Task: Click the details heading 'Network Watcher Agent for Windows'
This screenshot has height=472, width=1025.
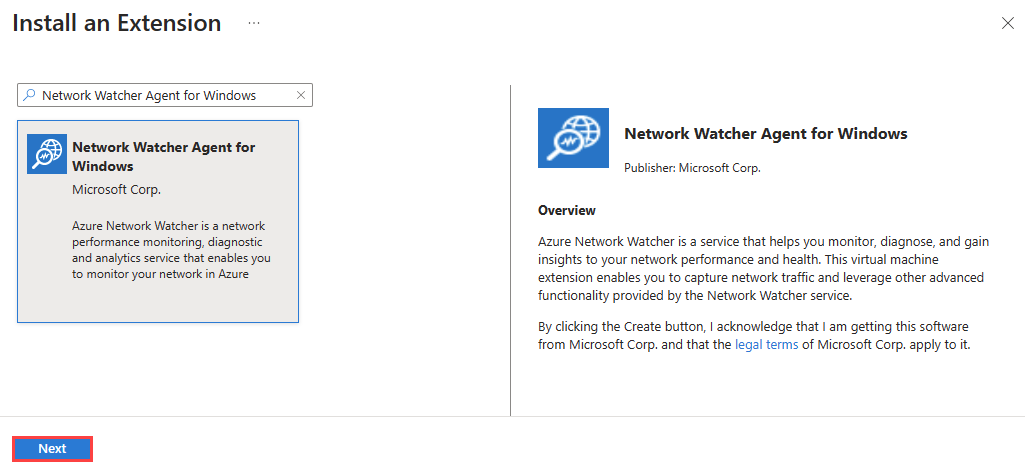Action: coord(765,134)
